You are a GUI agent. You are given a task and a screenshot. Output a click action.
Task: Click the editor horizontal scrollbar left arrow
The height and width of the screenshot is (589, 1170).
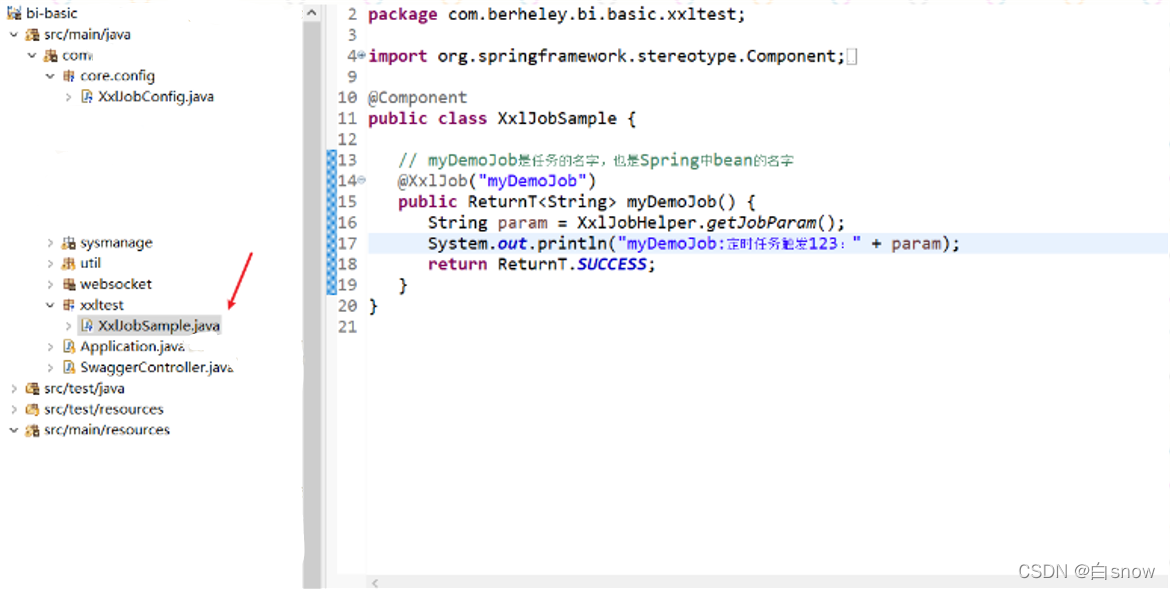(375, 583)
